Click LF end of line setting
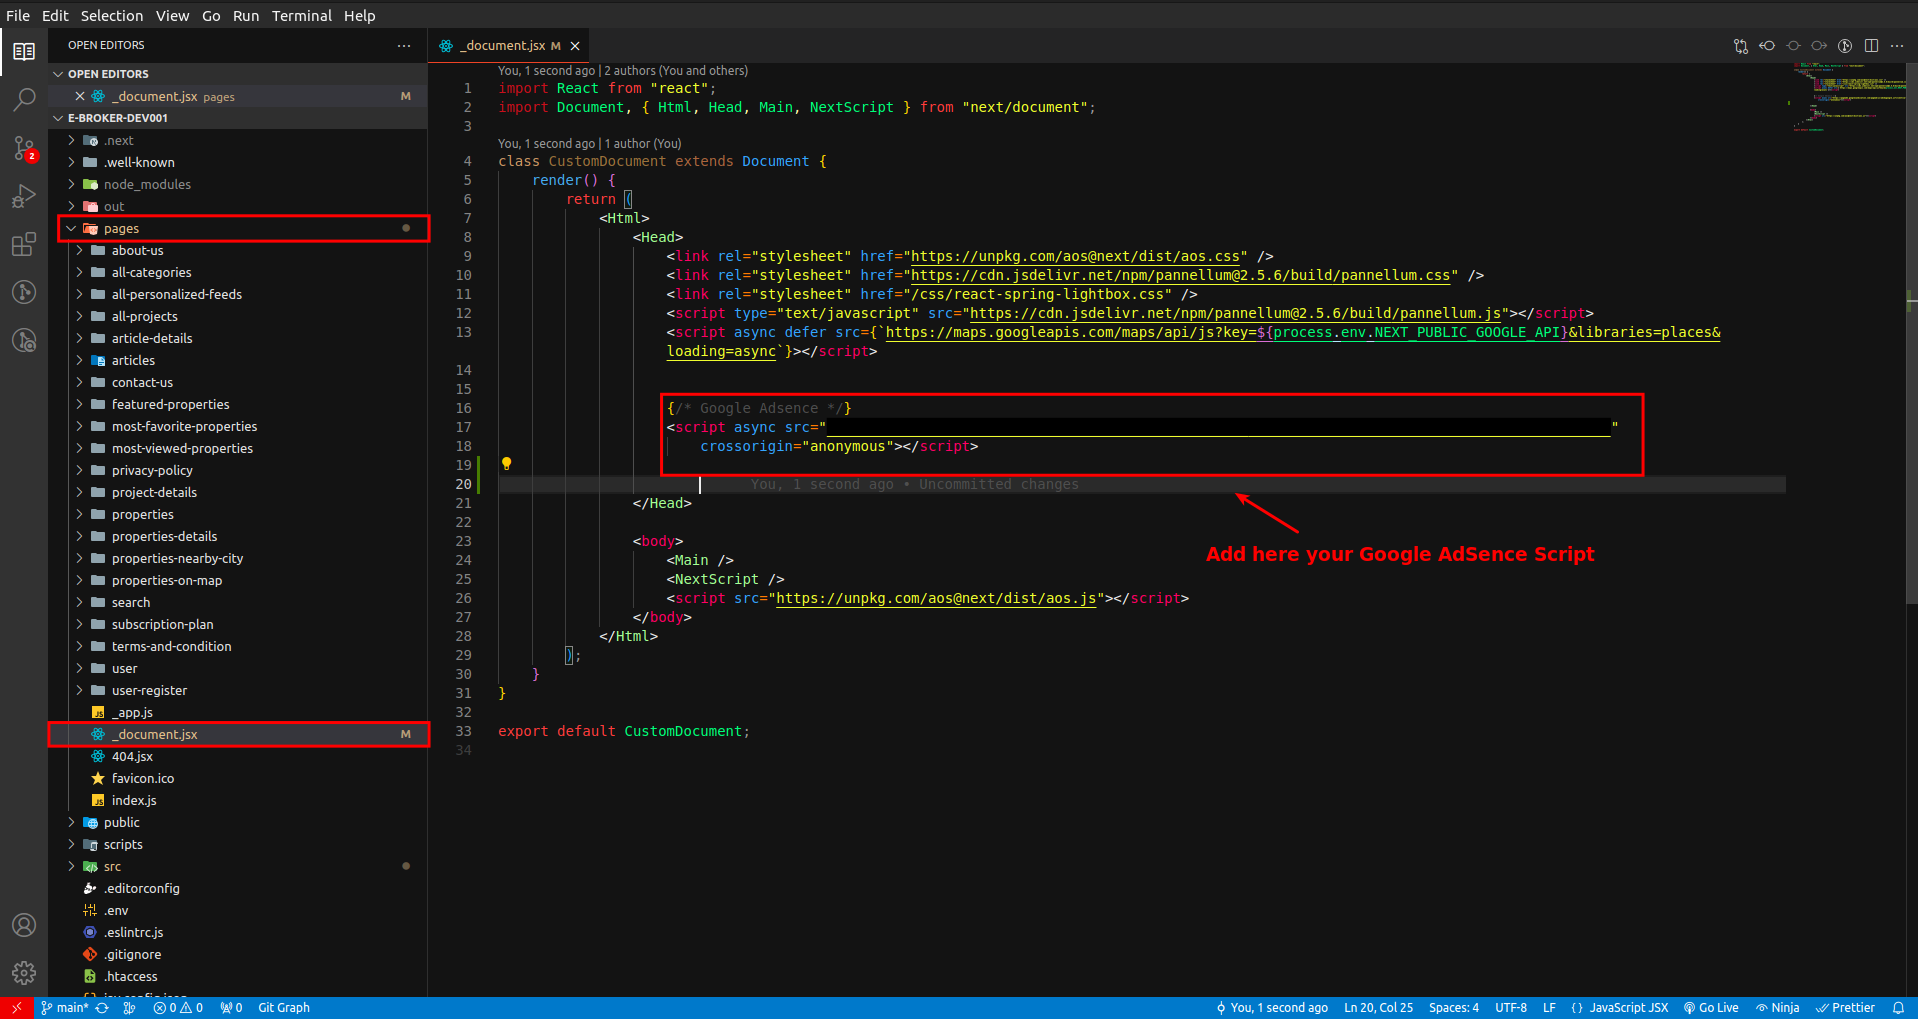 coord(1549,1008)
